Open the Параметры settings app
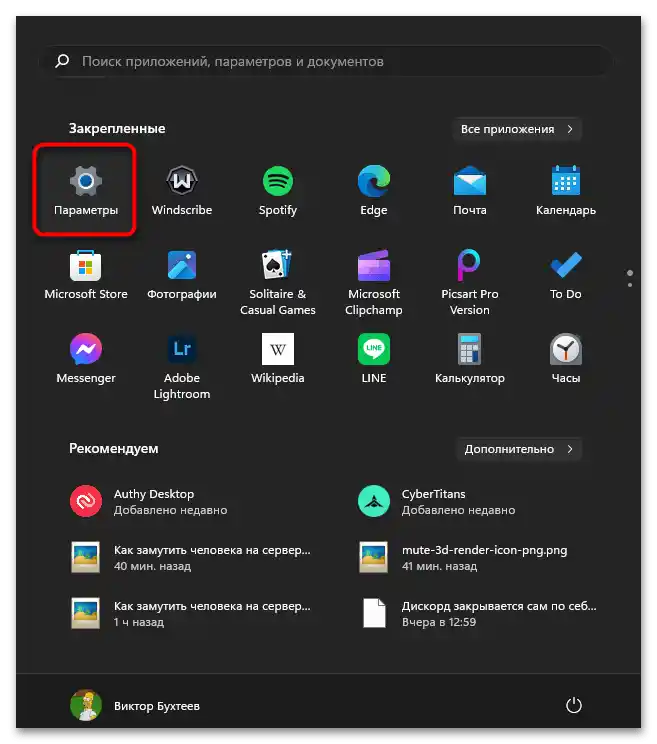This screenshot has height=744, width=657. click(x=85, y=190)
